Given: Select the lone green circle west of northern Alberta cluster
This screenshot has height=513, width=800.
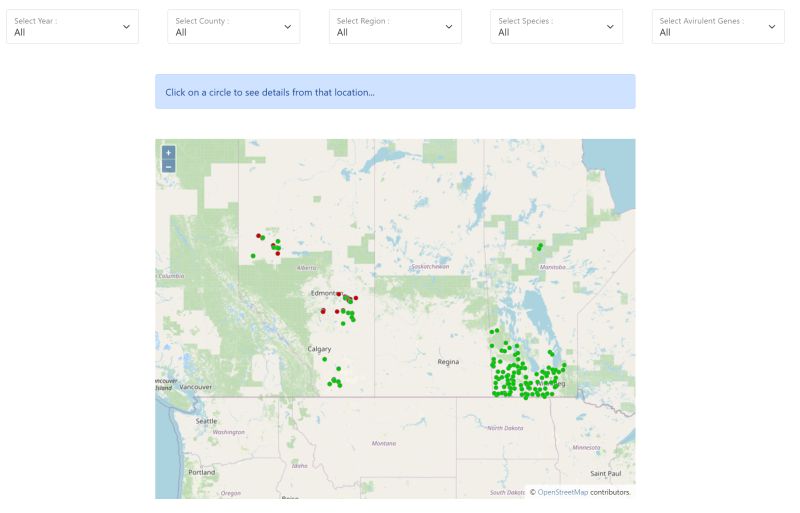Looking at the screenshot, I should [x=253, y=256].
